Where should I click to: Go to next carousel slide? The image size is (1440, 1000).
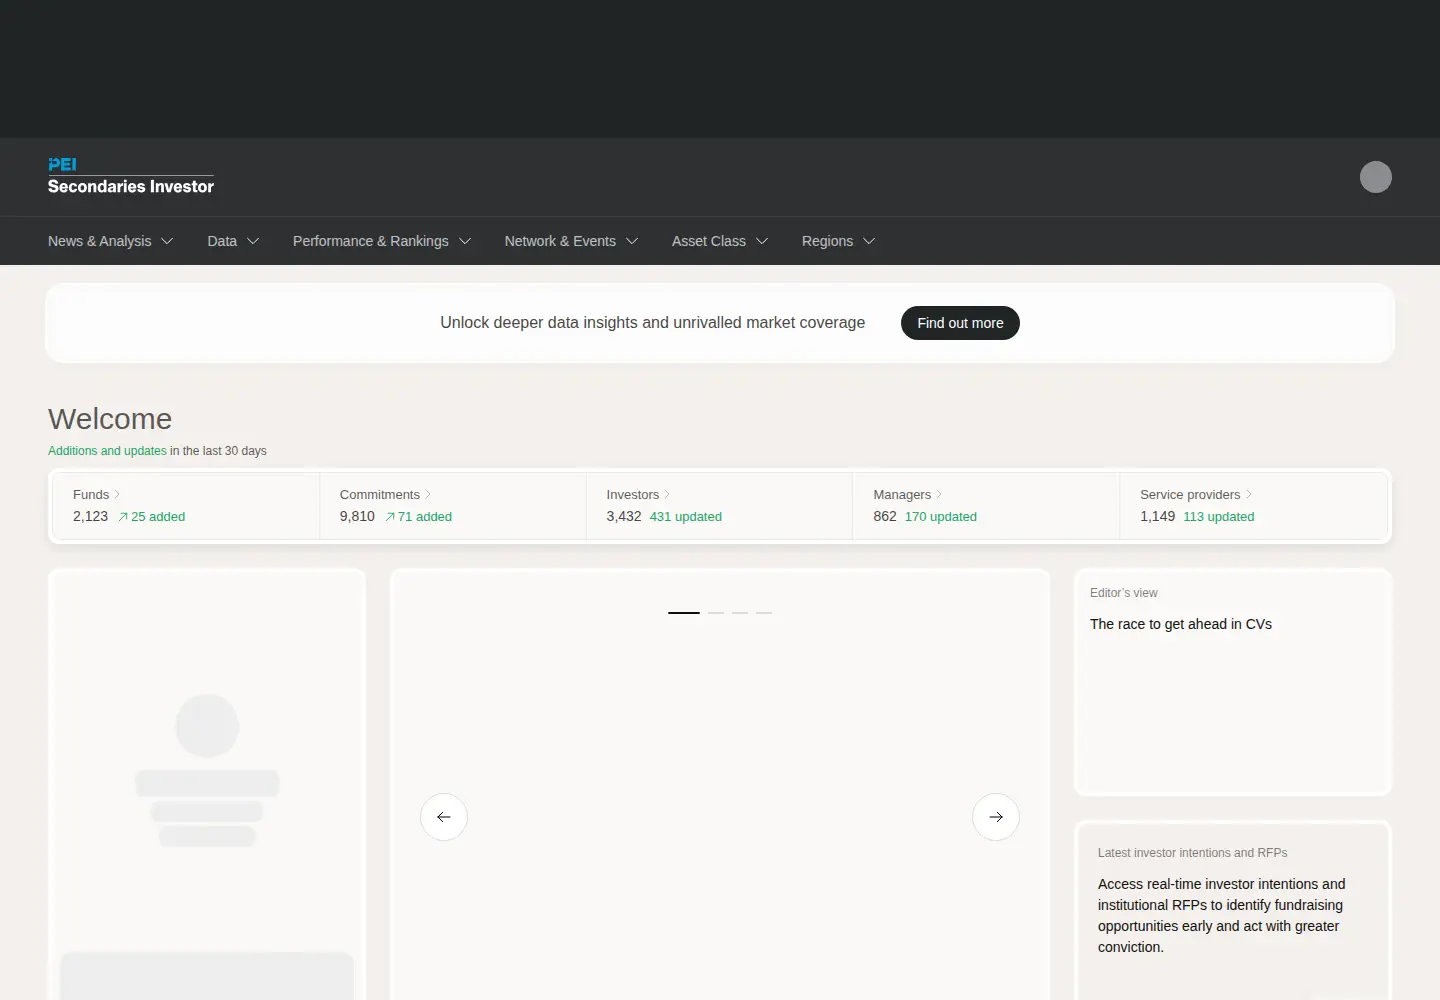click(996, 817)
